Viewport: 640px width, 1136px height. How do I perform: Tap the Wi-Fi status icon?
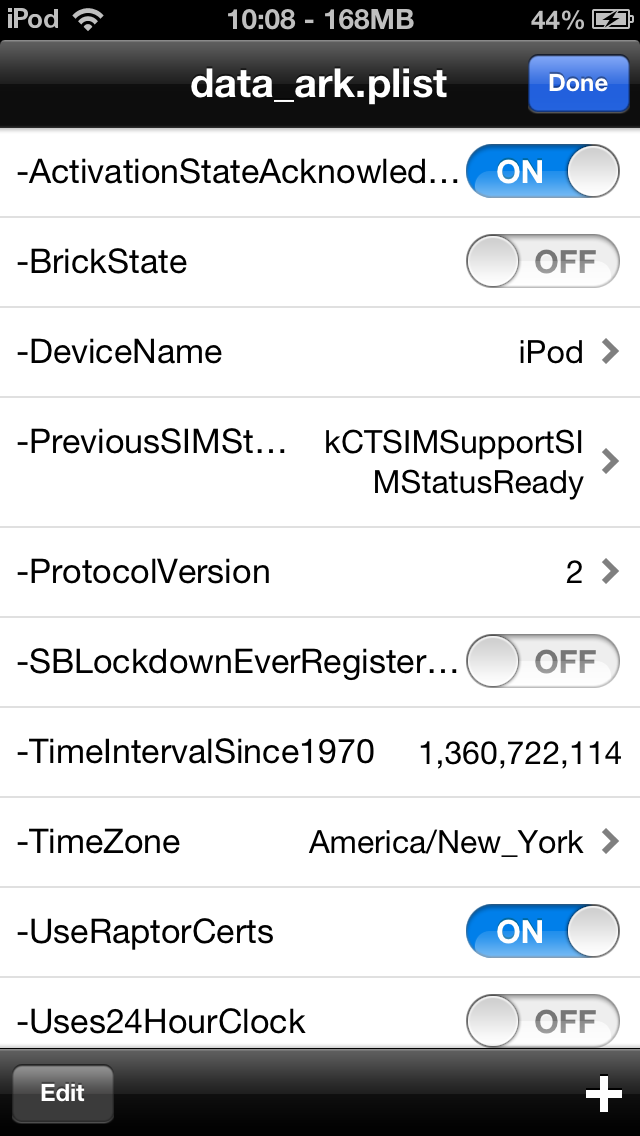click(88, 20)
